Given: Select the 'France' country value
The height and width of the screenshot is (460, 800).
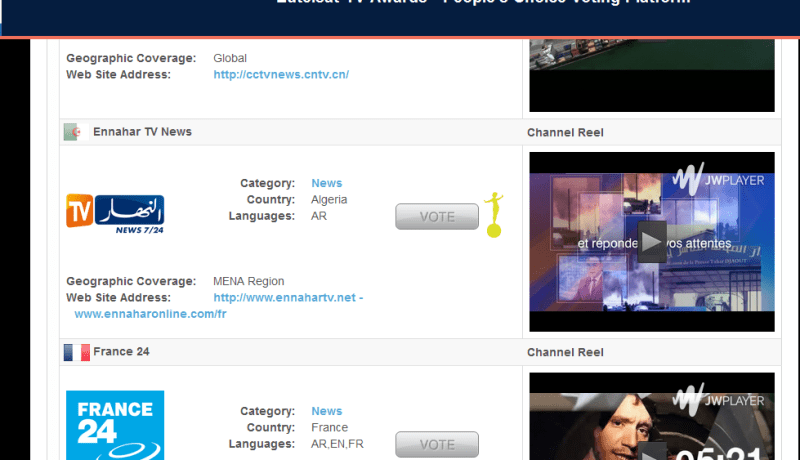Looking at the screenshot, I should tap(330, 427).
